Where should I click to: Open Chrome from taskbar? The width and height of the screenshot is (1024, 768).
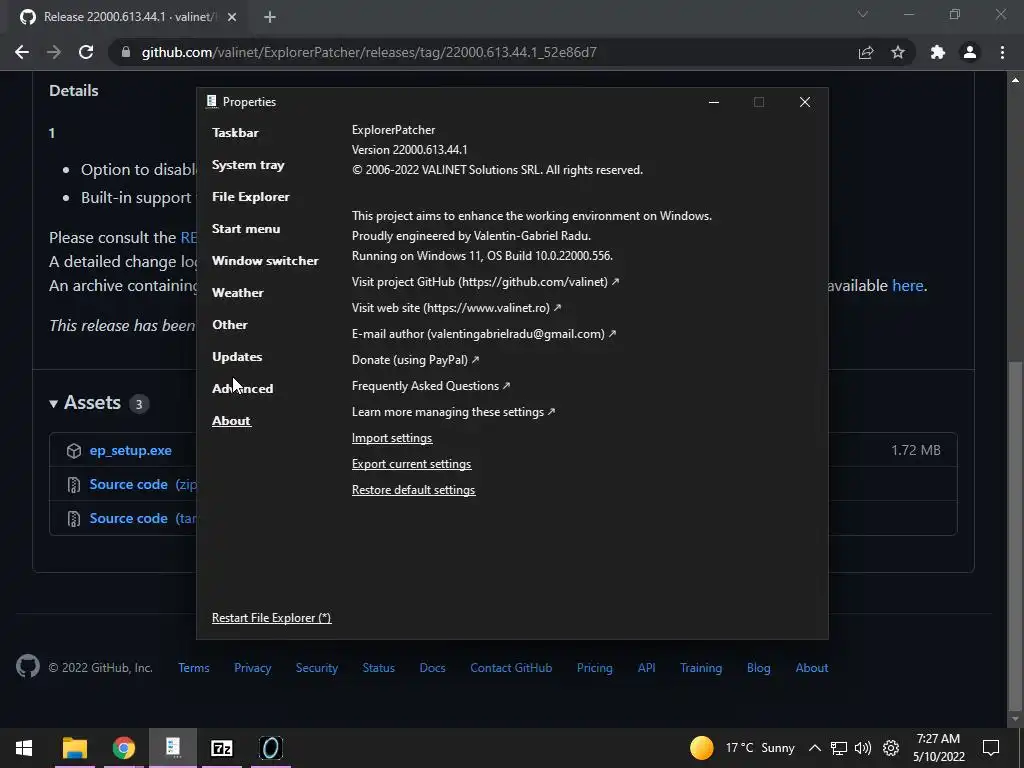coord(123,748)
